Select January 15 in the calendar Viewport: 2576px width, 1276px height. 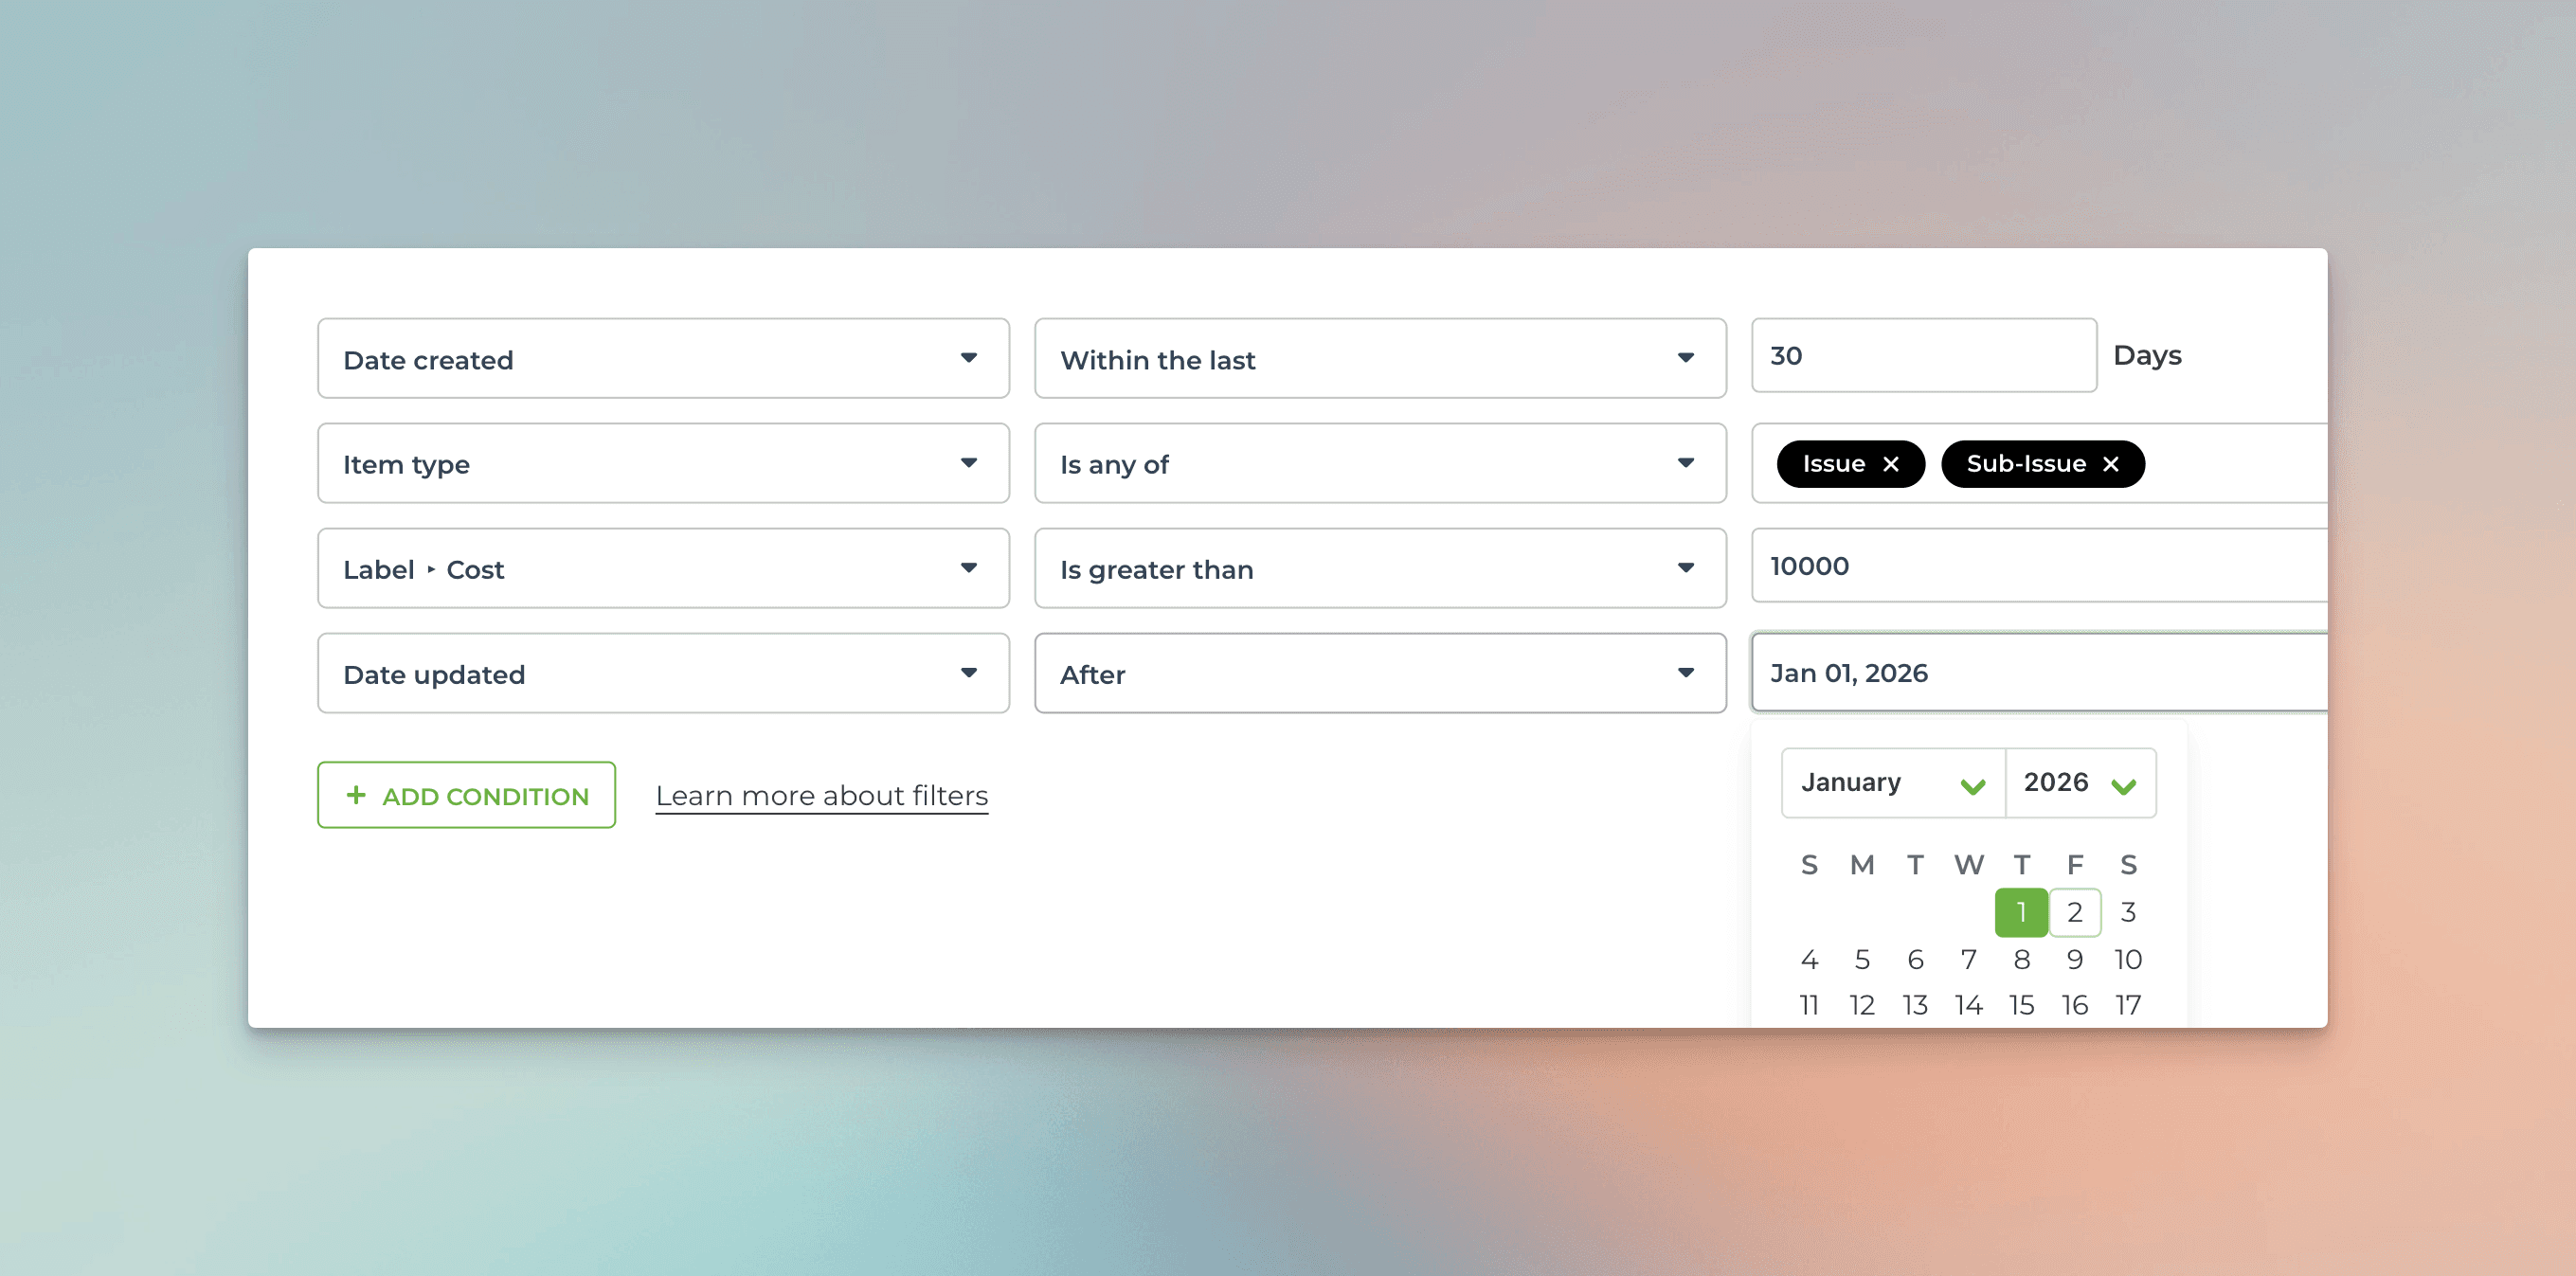click(x=2022, y=1005)
